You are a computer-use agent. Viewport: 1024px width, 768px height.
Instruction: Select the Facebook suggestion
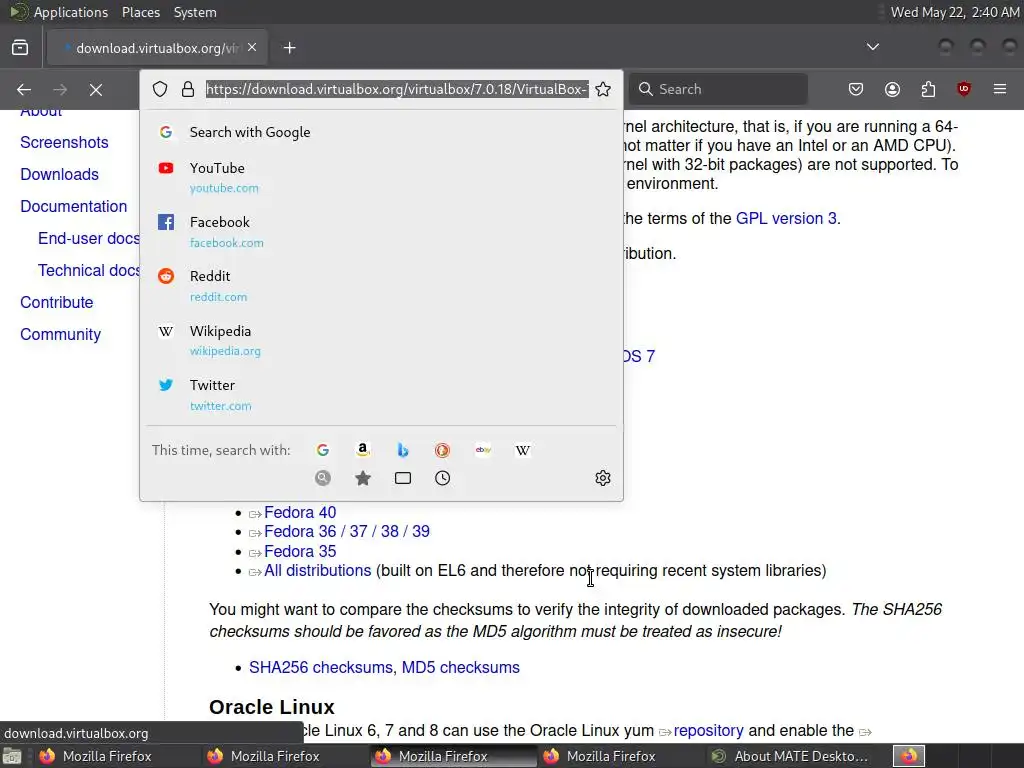coord(381,232)
